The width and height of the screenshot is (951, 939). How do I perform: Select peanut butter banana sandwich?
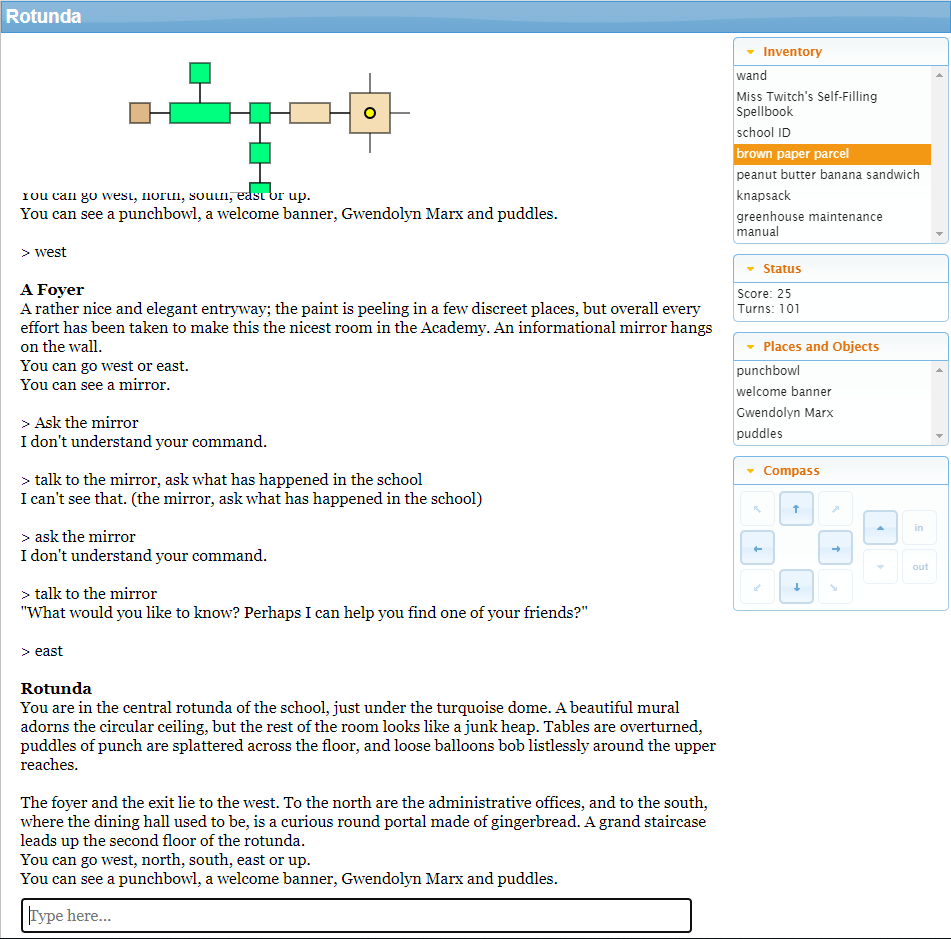click(x=832, y=175)
